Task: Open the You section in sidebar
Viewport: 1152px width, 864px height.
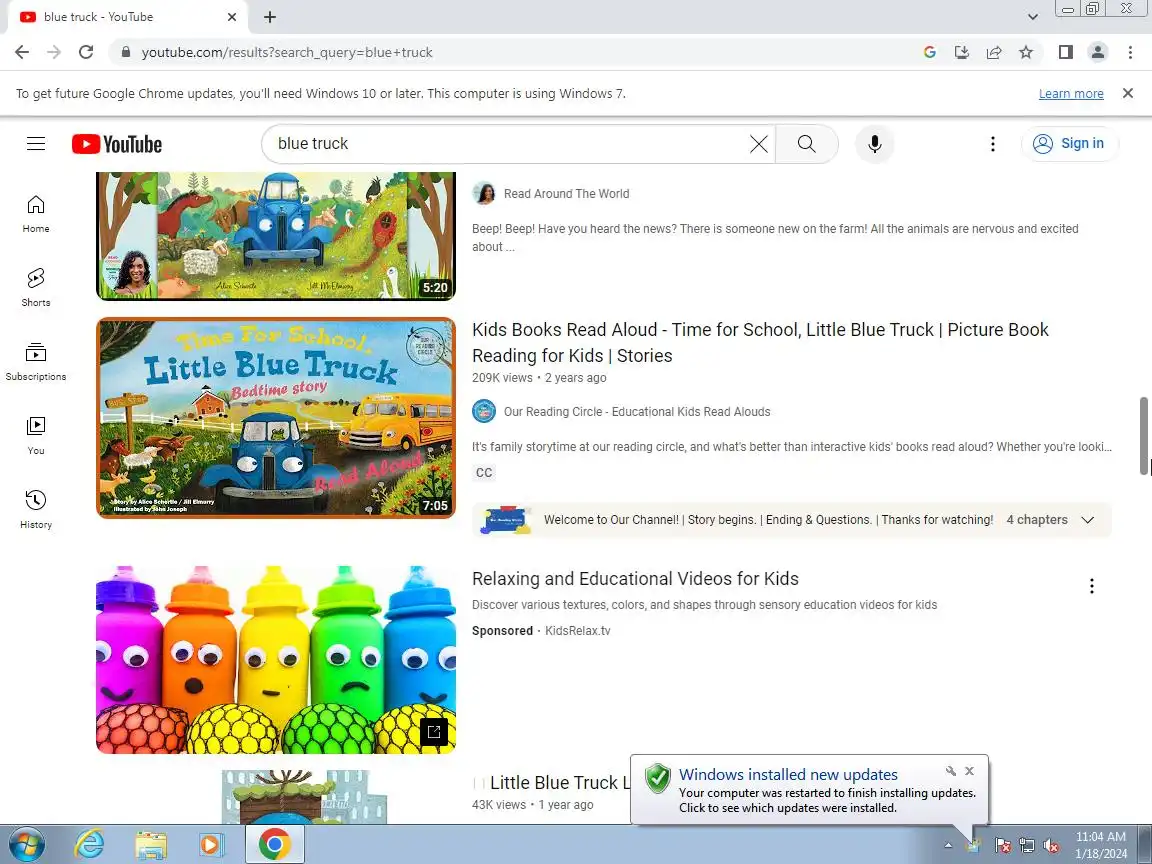Action: [35, 436]
